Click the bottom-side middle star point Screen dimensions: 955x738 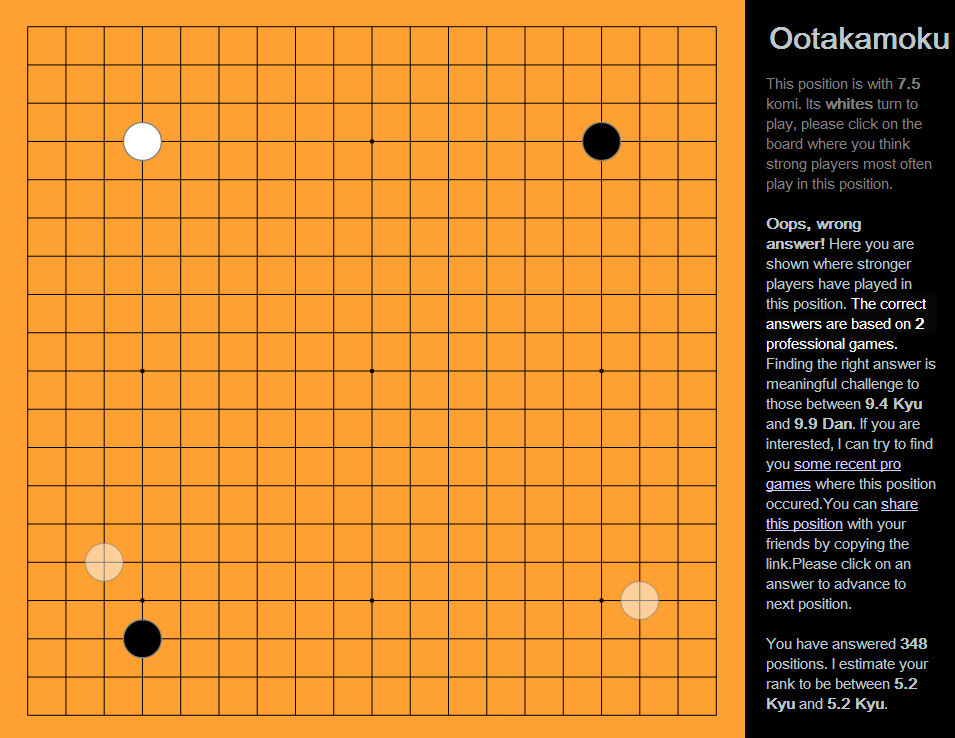pyautogui.click(x=372, y=600)
